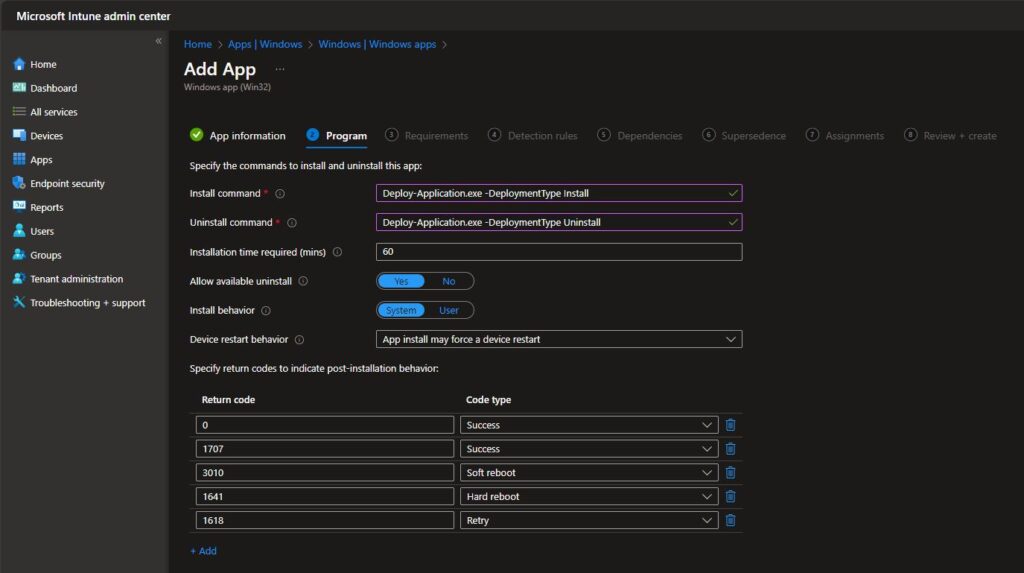Click the Apps | Windows breadcrumb link
Image resolution: width=1024 pixels, height=573 pixels.
pyautogui.click(x=265, y=44)
